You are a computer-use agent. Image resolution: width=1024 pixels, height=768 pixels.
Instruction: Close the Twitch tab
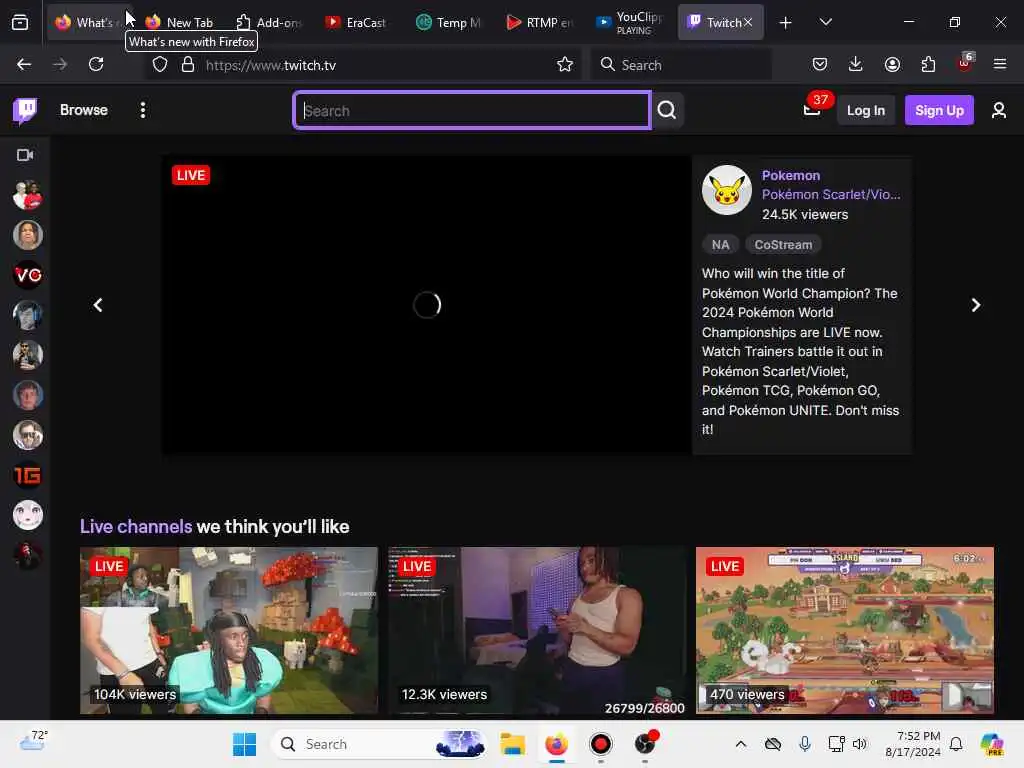pos(748,22)
